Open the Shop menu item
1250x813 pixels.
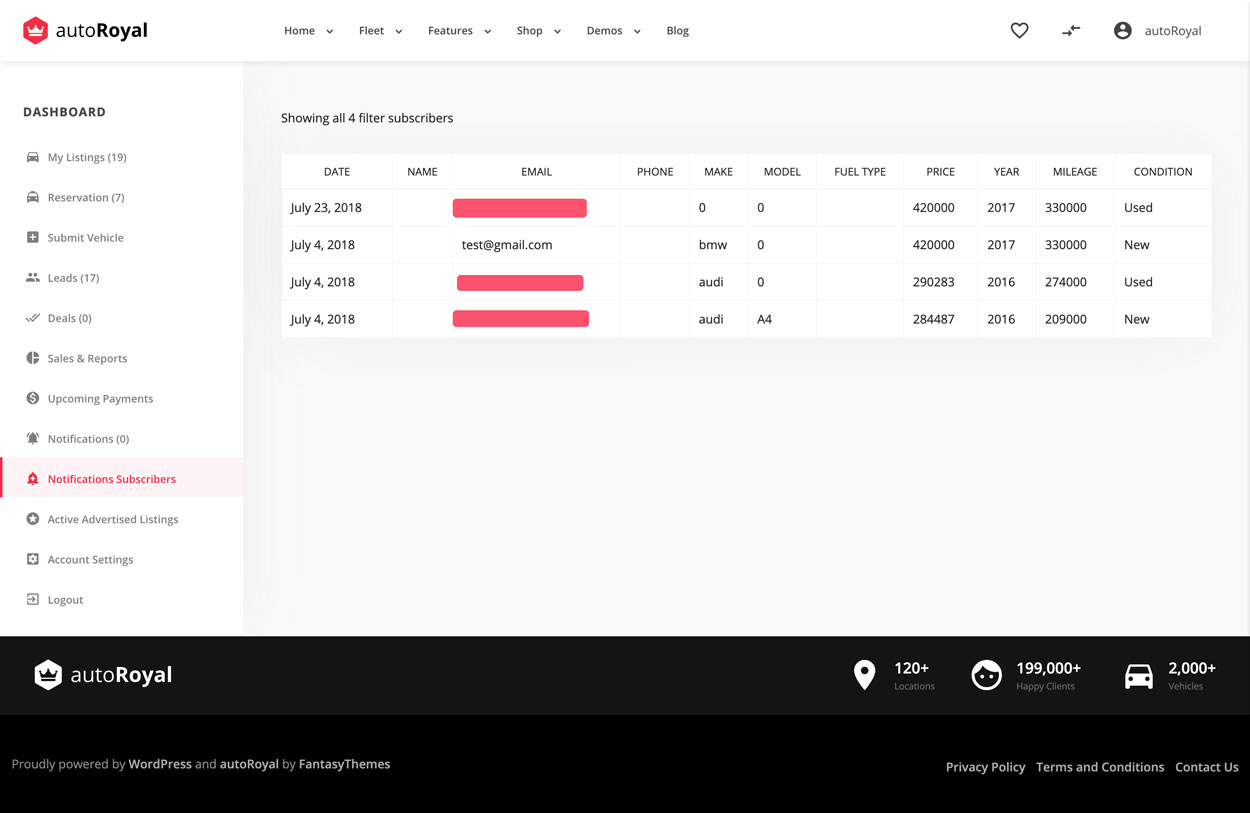click(x=529, y=31)
